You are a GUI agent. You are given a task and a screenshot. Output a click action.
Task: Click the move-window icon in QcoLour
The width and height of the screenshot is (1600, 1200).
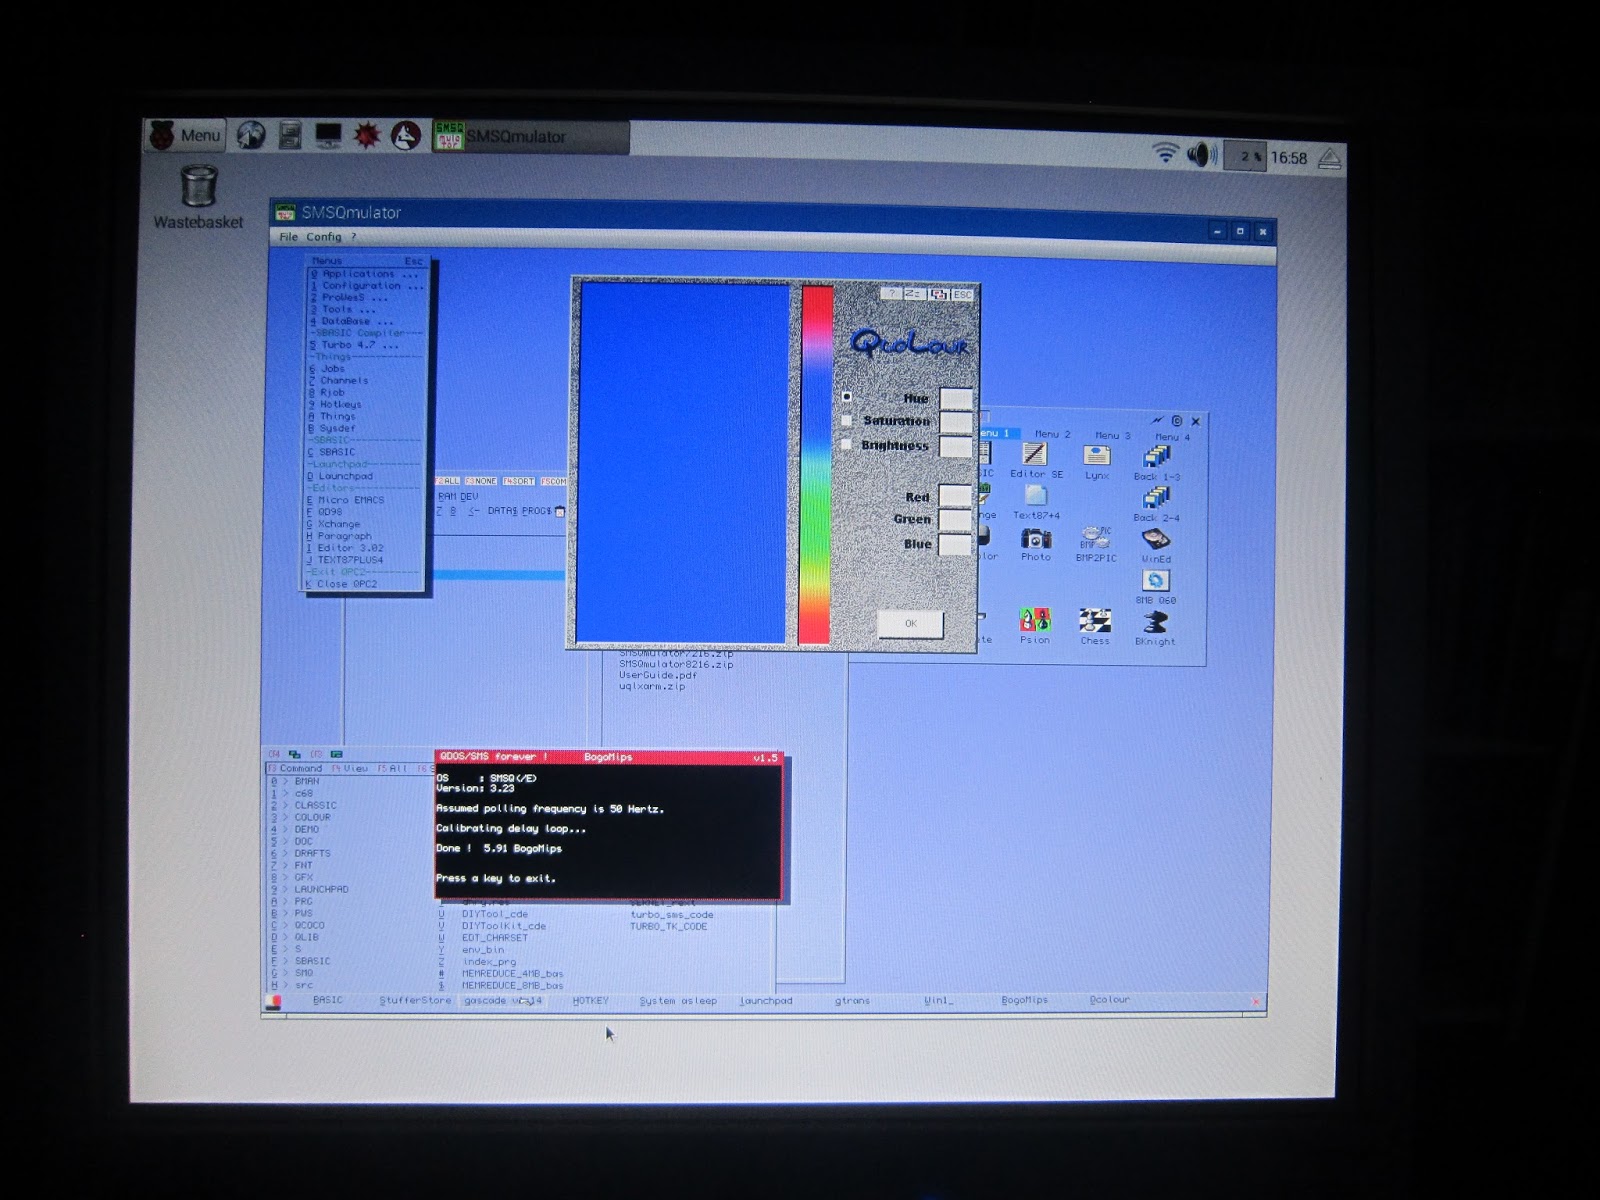[x=938, y=294]
